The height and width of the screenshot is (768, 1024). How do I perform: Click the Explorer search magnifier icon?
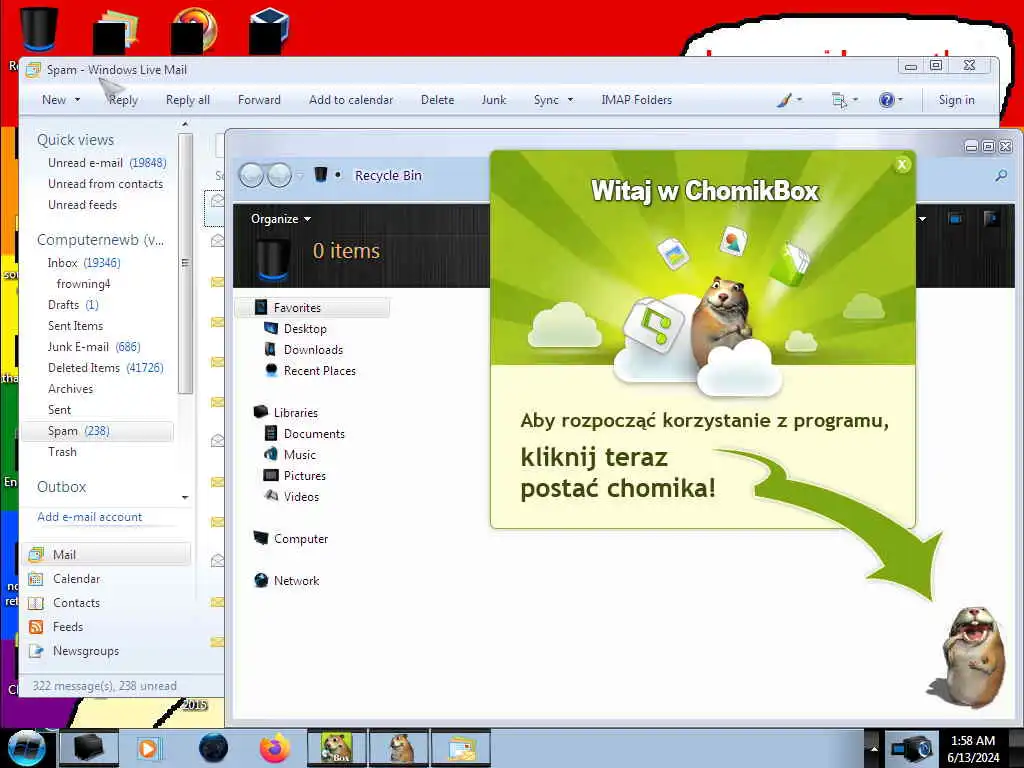(1000, 176)
